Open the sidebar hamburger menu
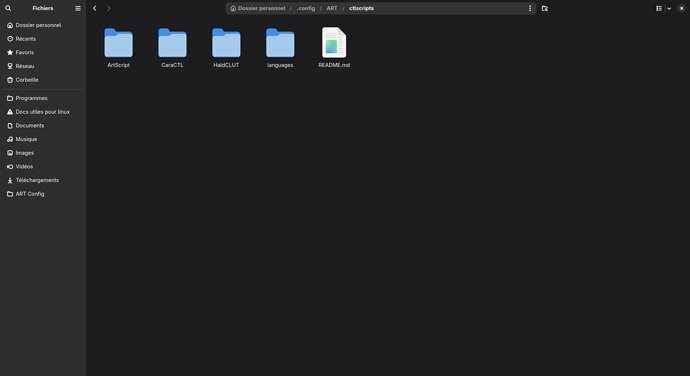The height and width of the screenshot is (376, 690). coord(78,8)
